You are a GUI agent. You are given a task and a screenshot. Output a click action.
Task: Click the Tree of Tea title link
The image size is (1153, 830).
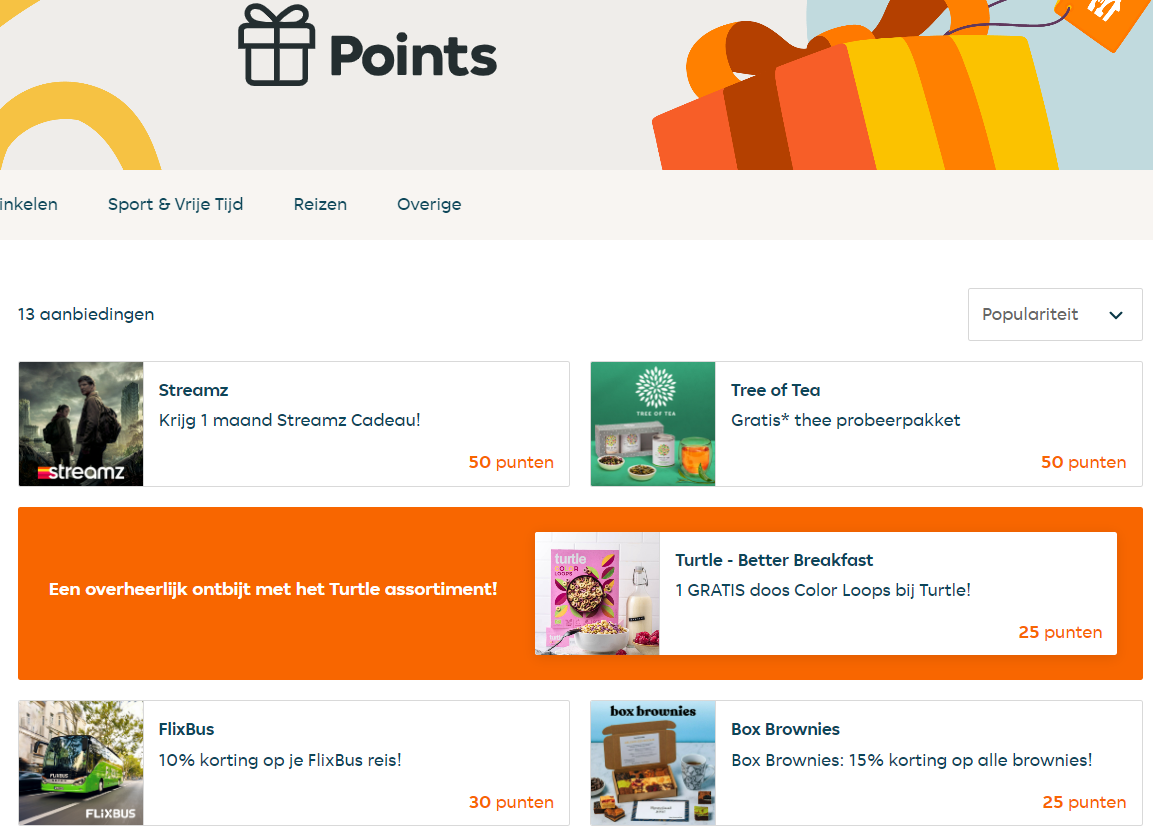(775, 390)
